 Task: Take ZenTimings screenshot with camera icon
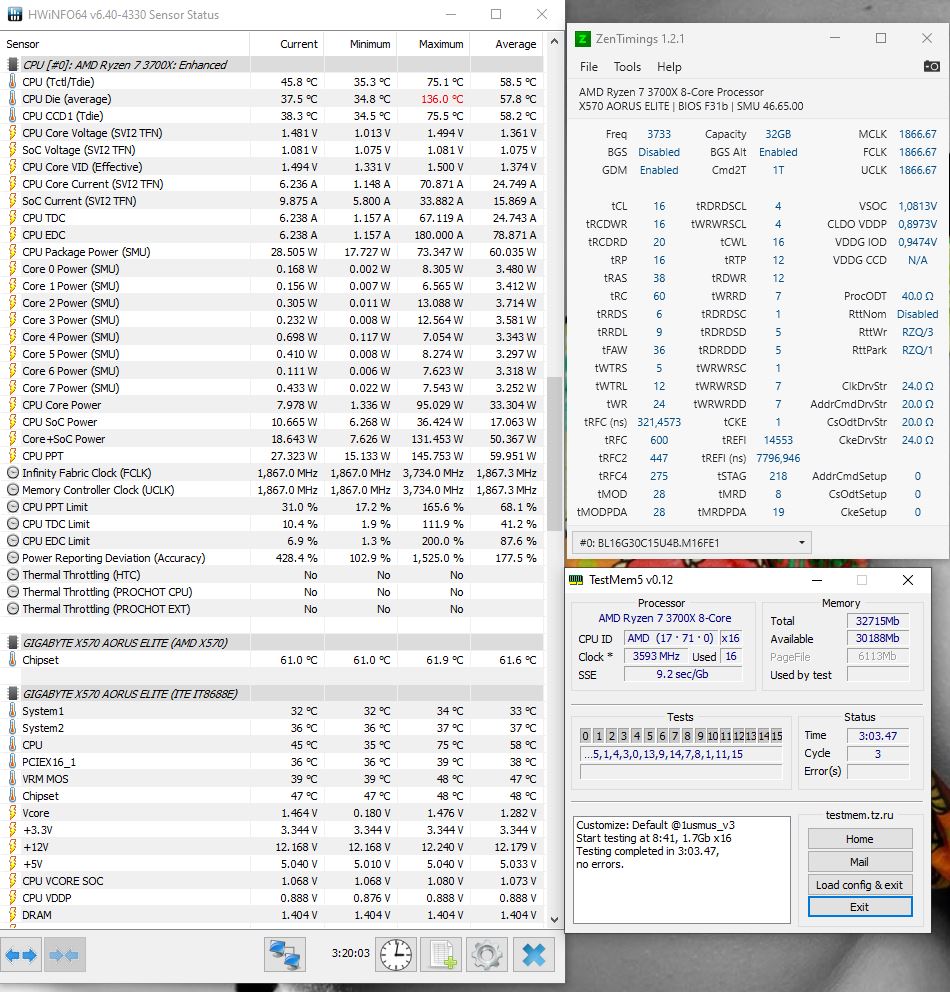tap(931, 66)
